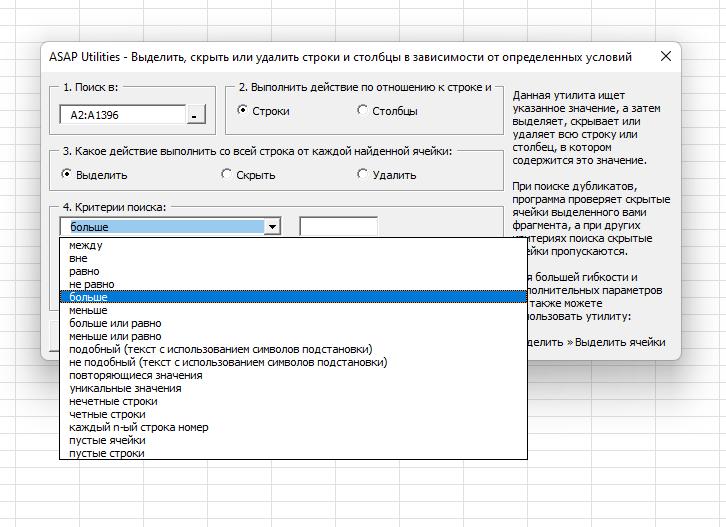Select the Столбцы radio button
This screenshot has height=527, width=726.
pyautogui.click(x=363, y=111)
